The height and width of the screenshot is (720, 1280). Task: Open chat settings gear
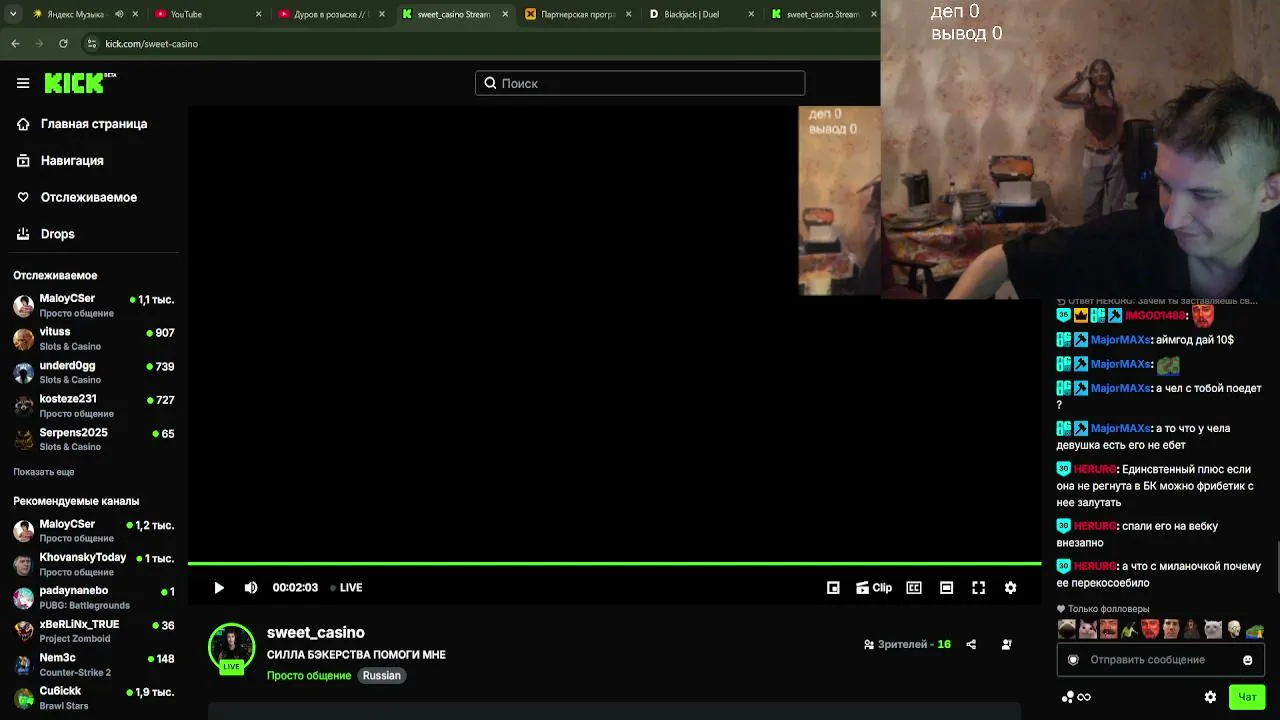pyautogui.click(x=1210, y=697)
